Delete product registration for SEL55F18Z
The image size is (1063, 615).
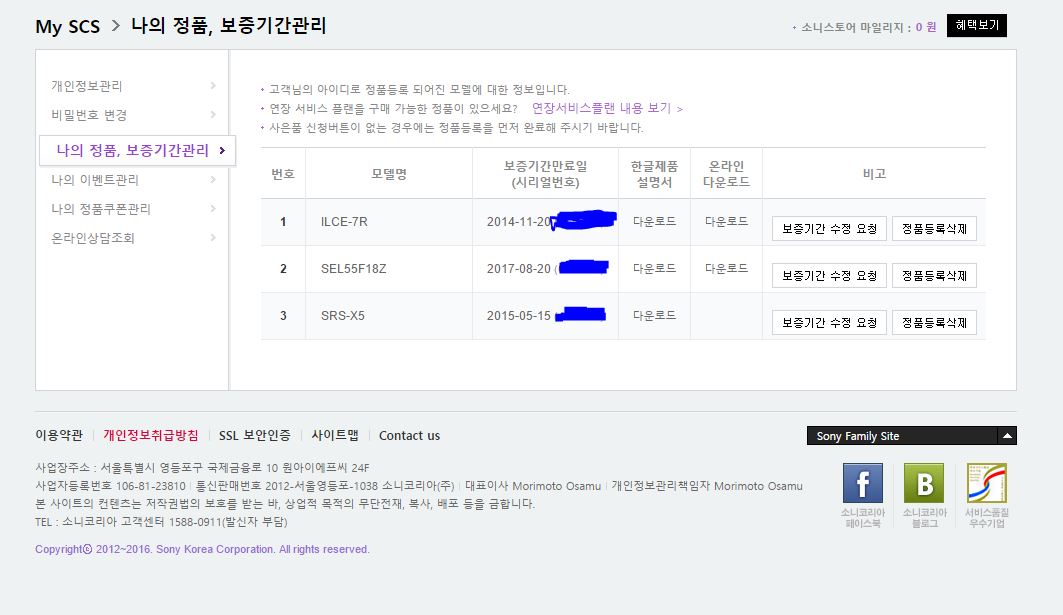tap(934, 276)
